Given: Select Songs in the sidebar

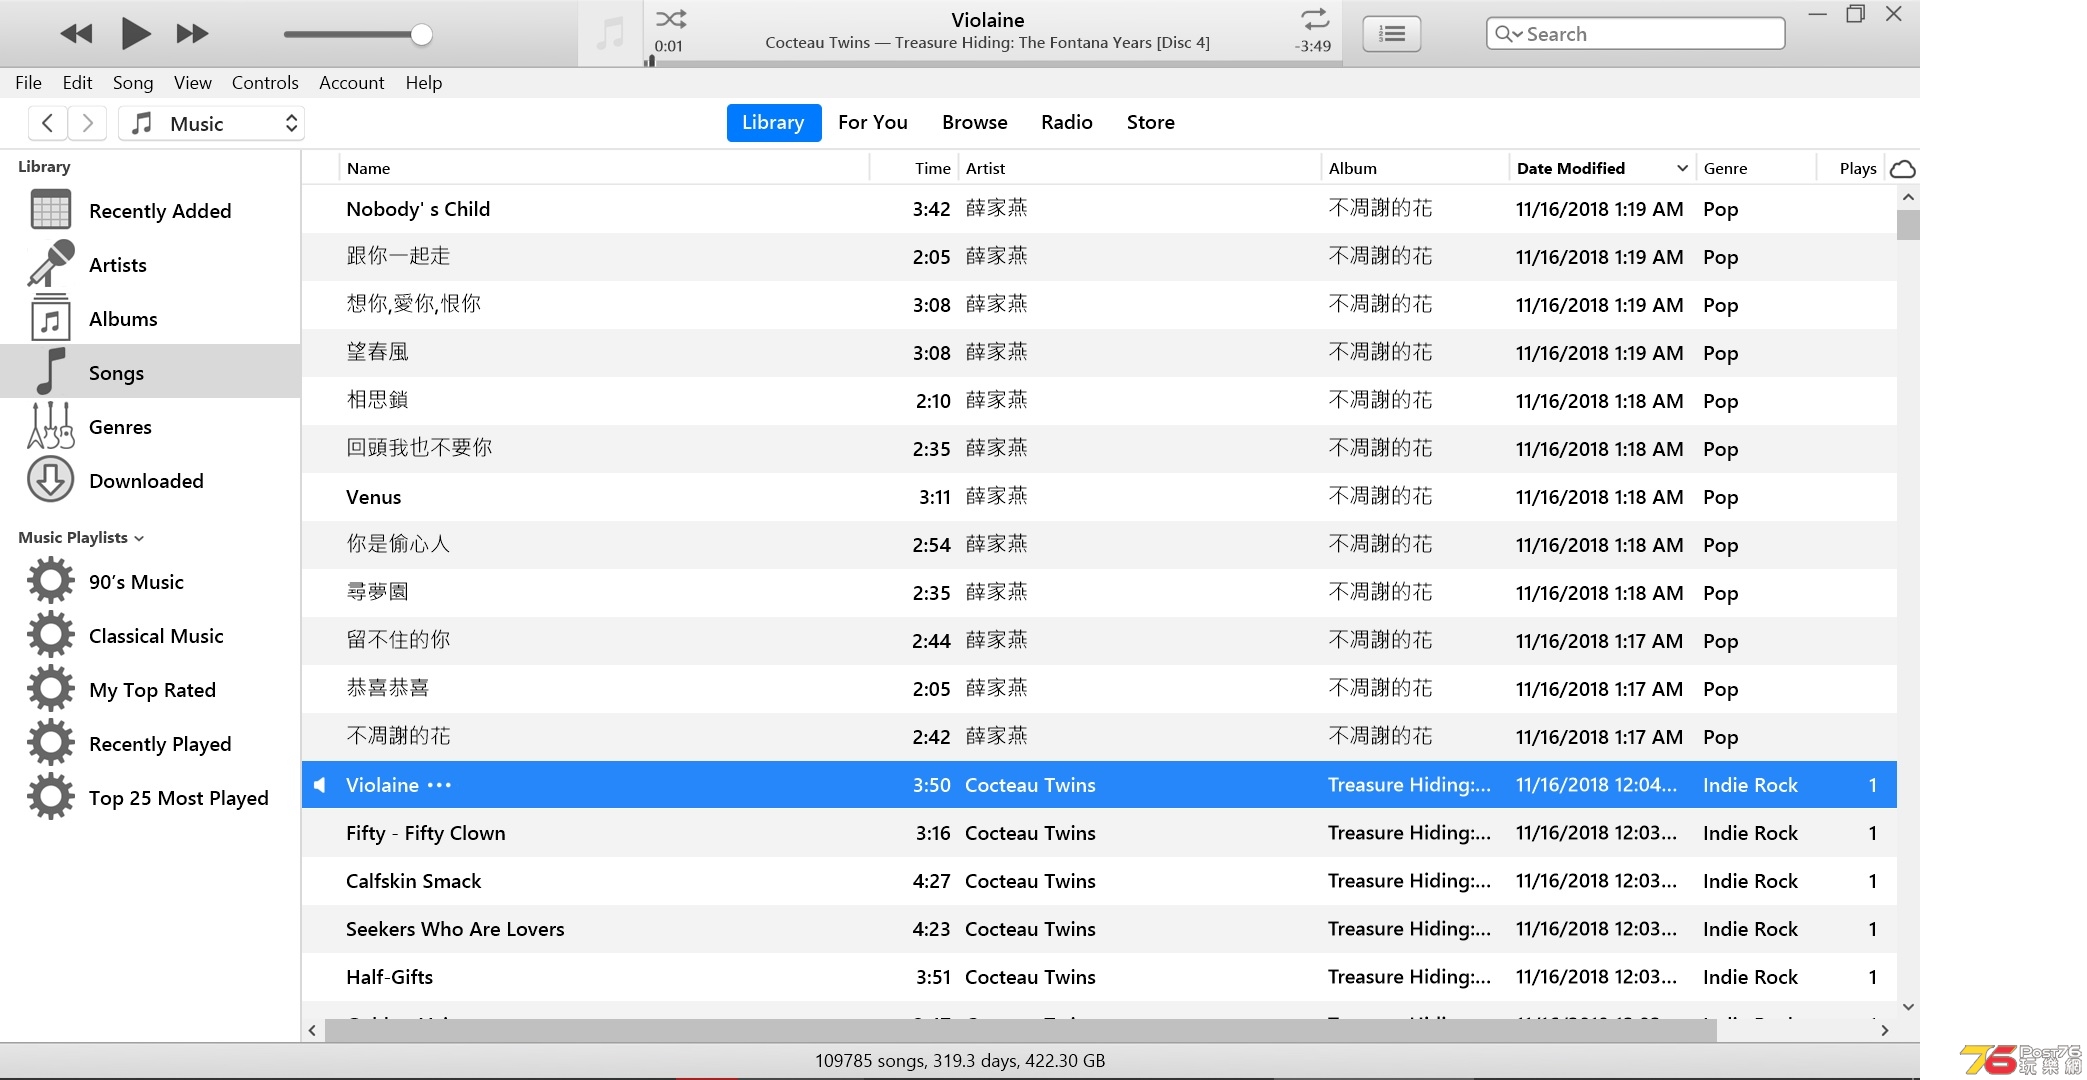Looking at the screenshot, I should 150,372.
